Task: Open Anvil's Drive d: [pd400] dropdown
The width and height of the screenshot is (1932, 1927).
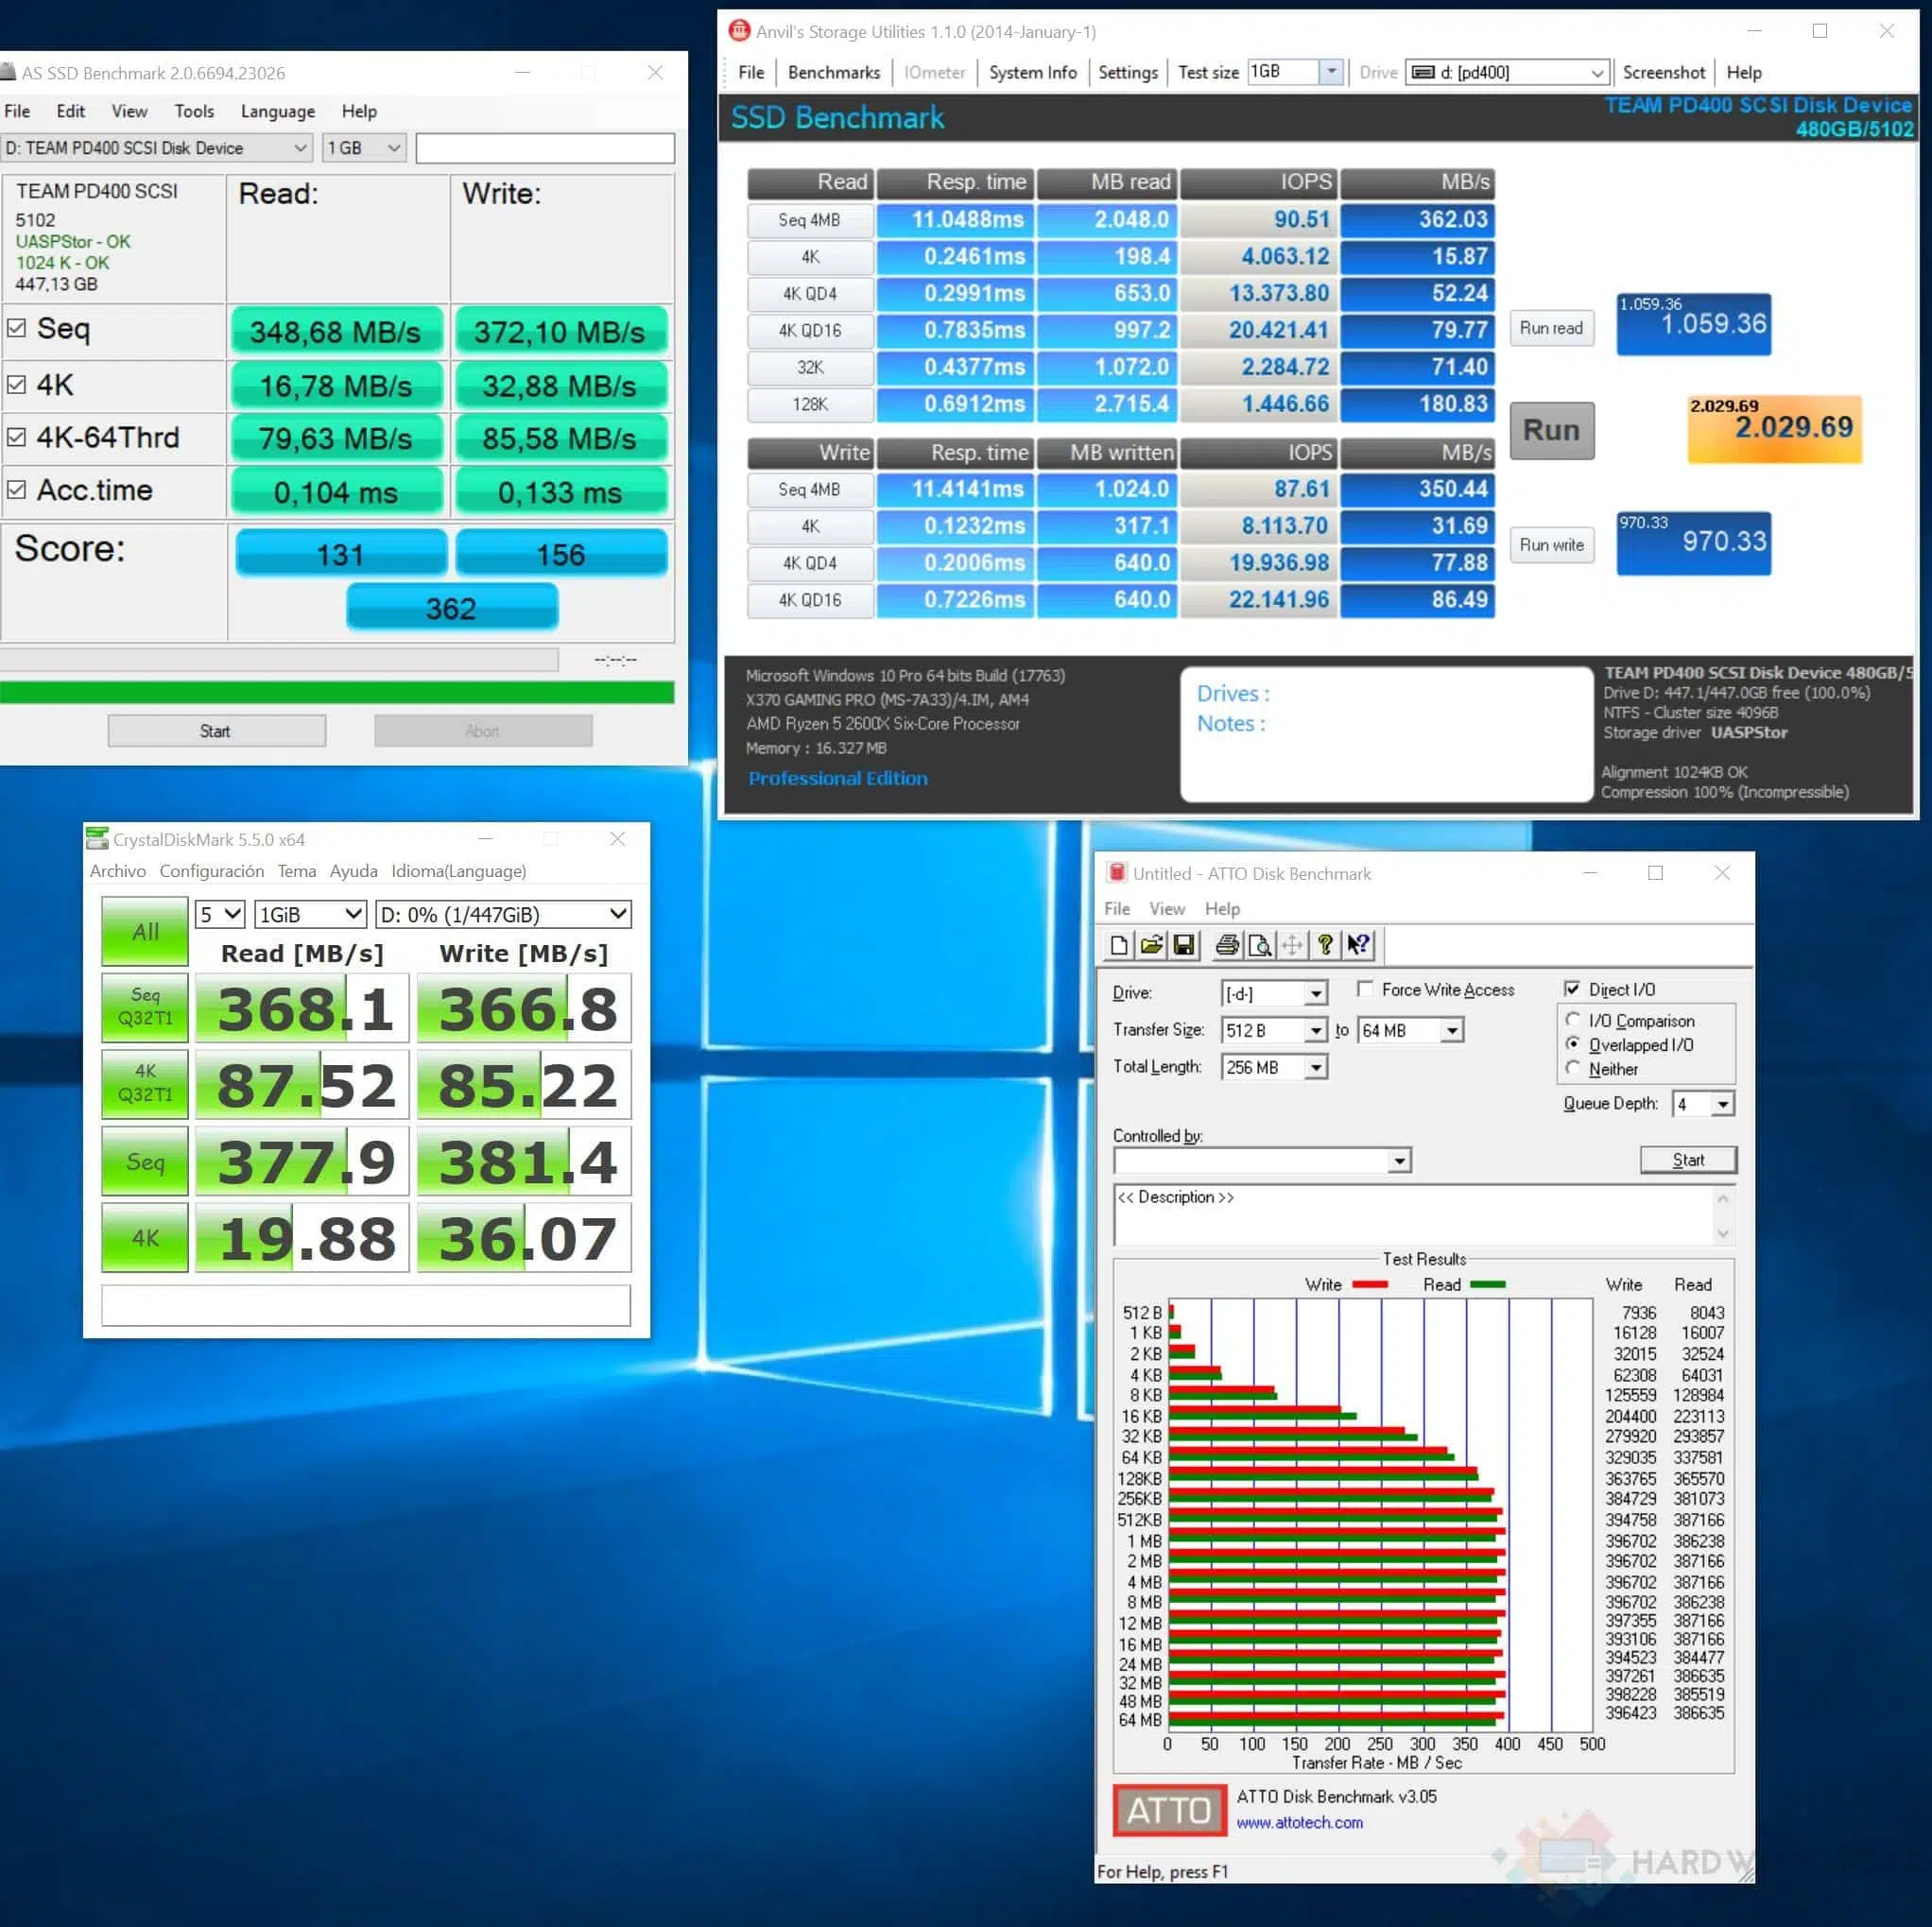Action: coord(1507,72)
